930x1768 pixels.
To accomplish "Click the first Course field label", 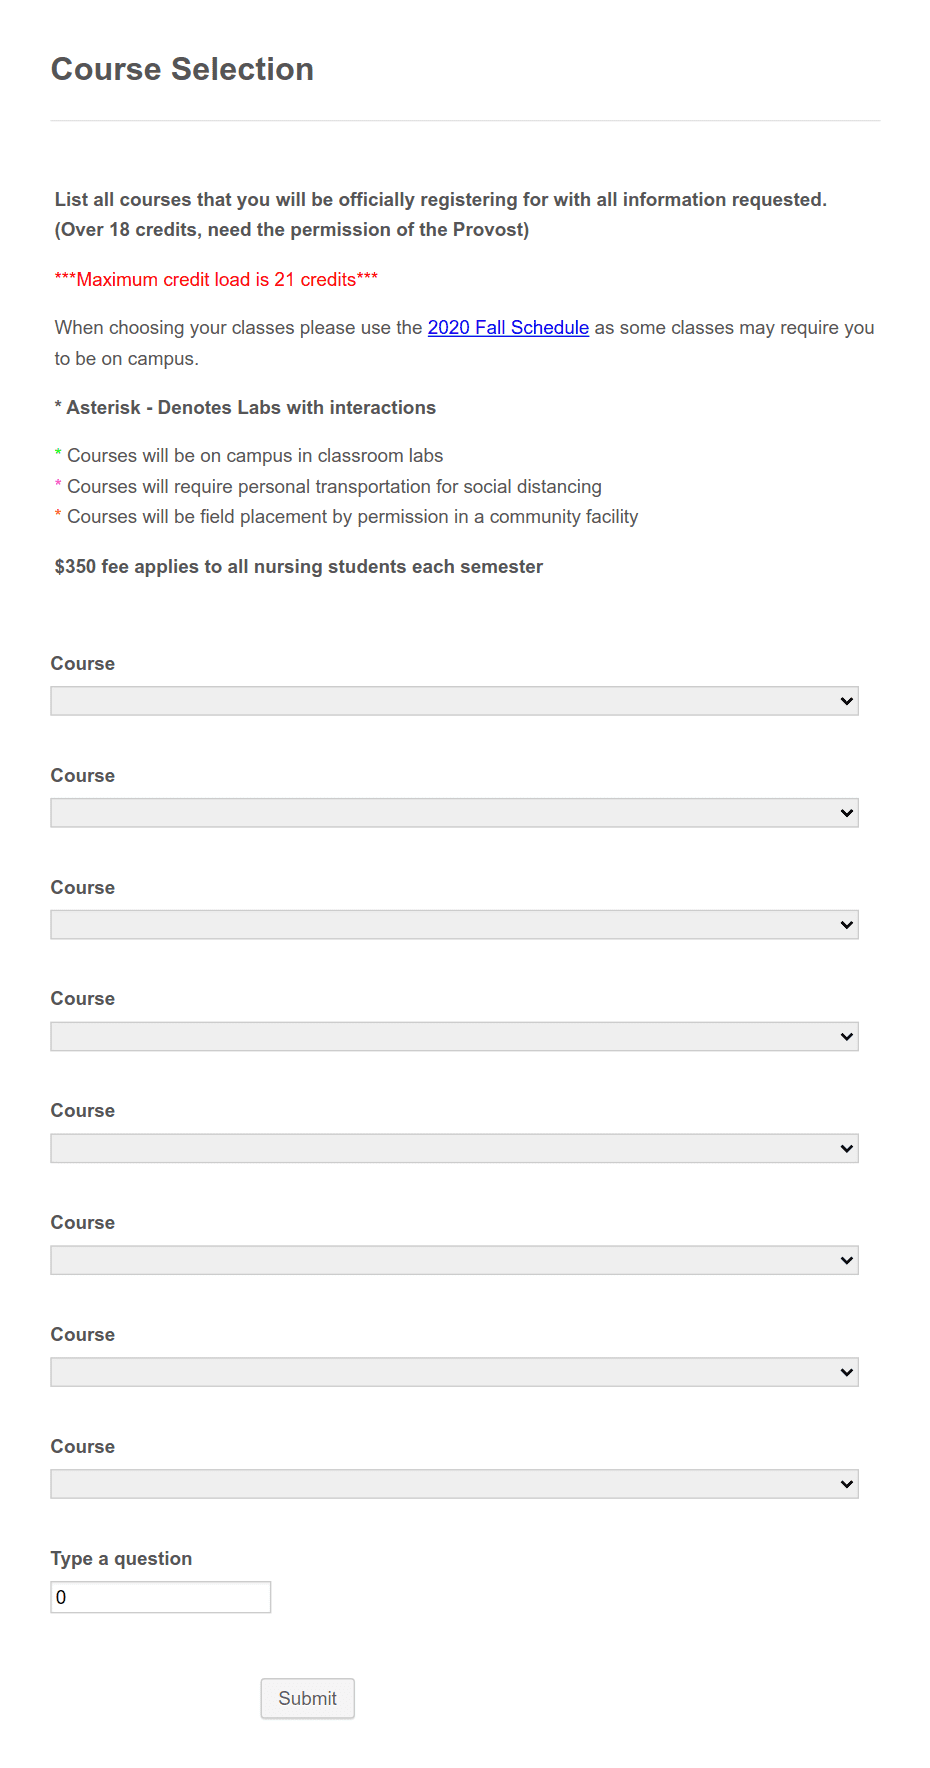I will pos(83,664).
